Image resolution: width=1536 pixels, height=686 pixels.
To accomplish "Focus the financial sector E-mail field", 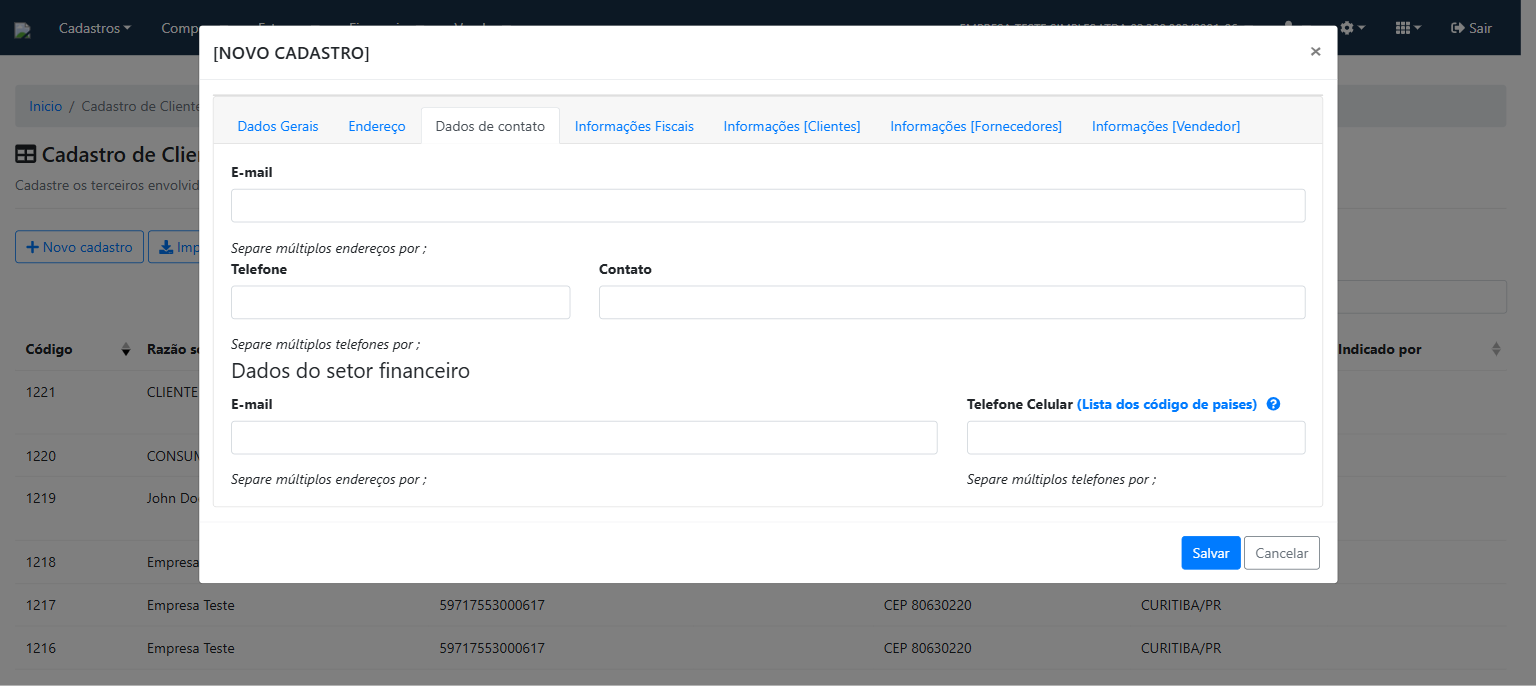I will pyautogui.click(x=584, y=438).
